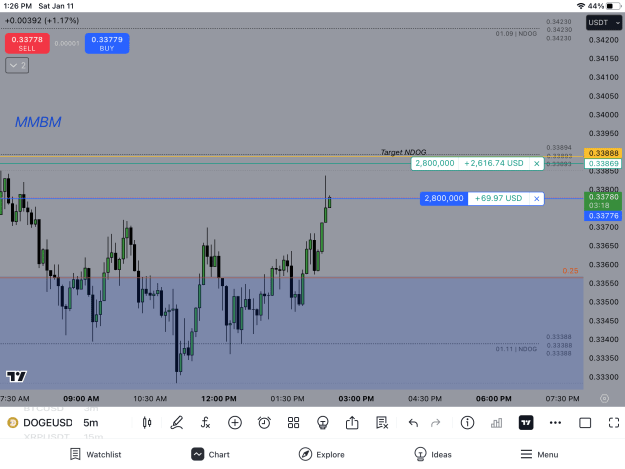The image size is (625, 469).
Task: Tap the TradingView logo button in toolbar
Action: coord(526,423)
